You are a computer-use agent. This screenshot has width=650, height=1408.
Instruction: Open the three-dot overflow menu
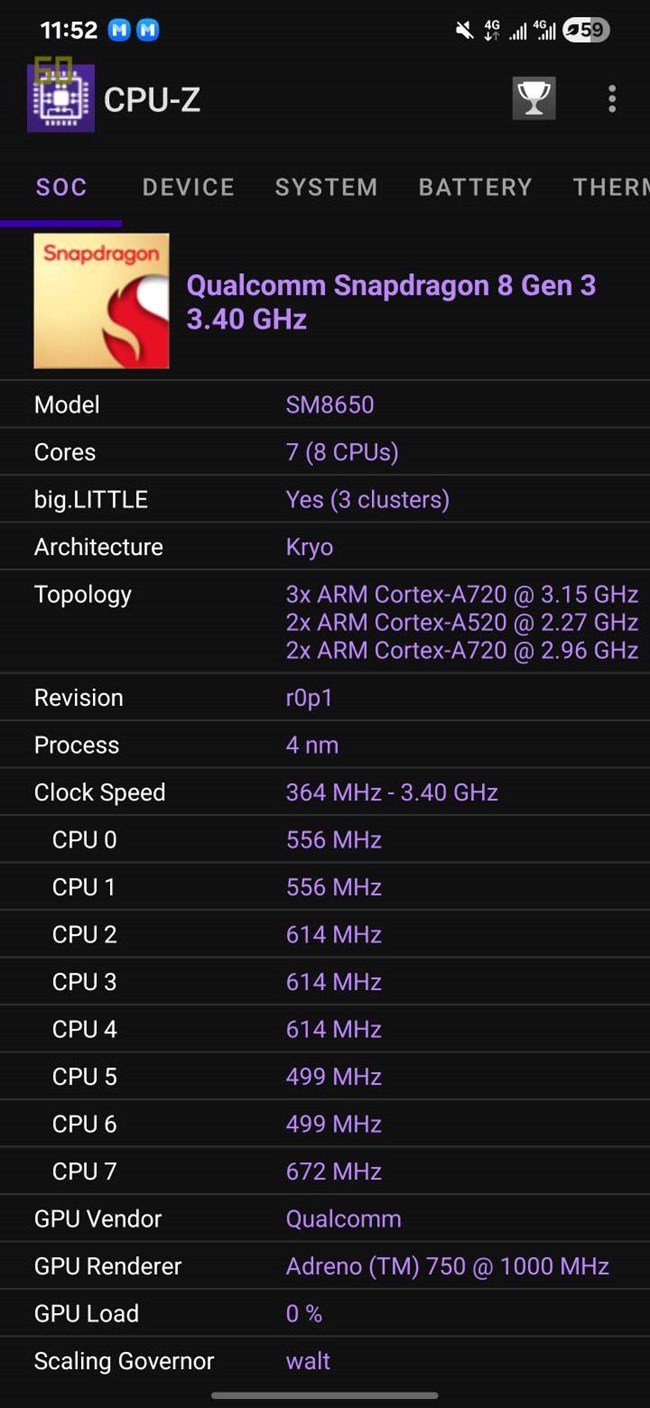click(x=612, y=99)
